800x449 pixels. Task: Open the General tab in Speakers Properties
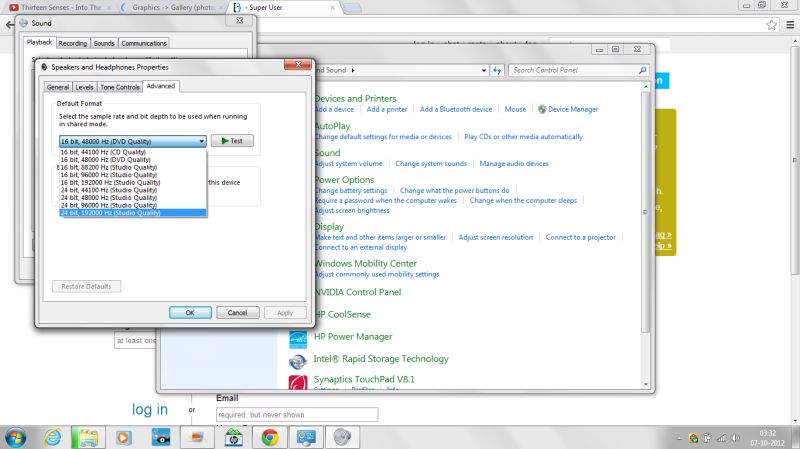(x=58, y=87)
